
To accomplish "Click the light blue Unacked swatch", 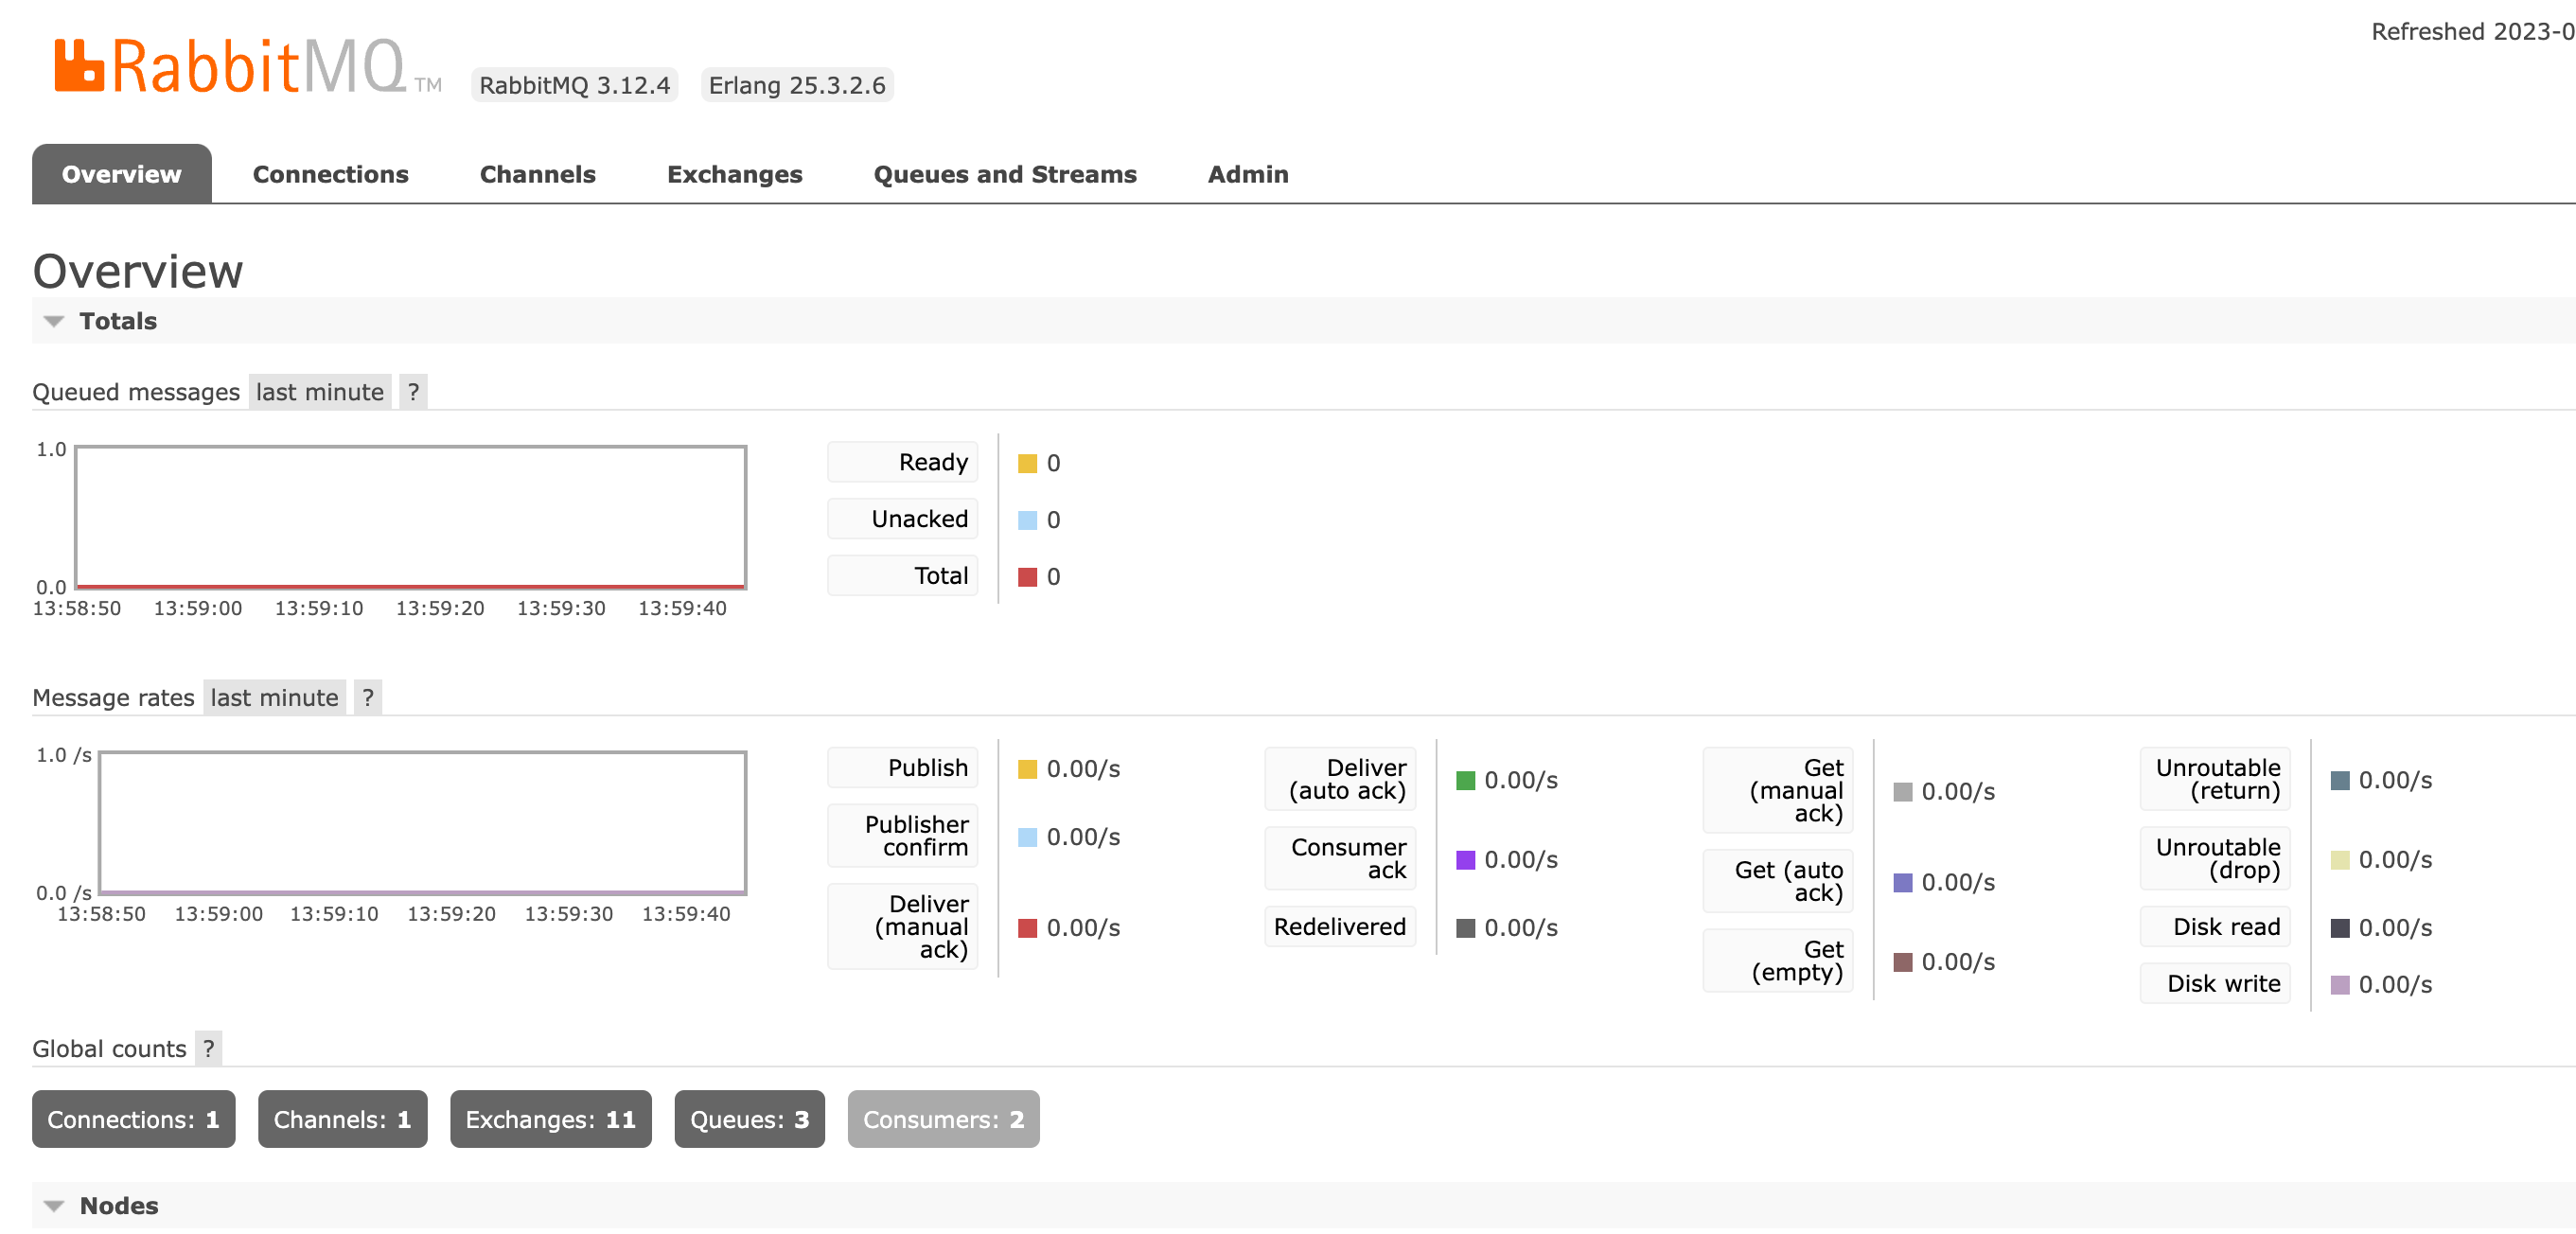I will [x=1027, y=521].
